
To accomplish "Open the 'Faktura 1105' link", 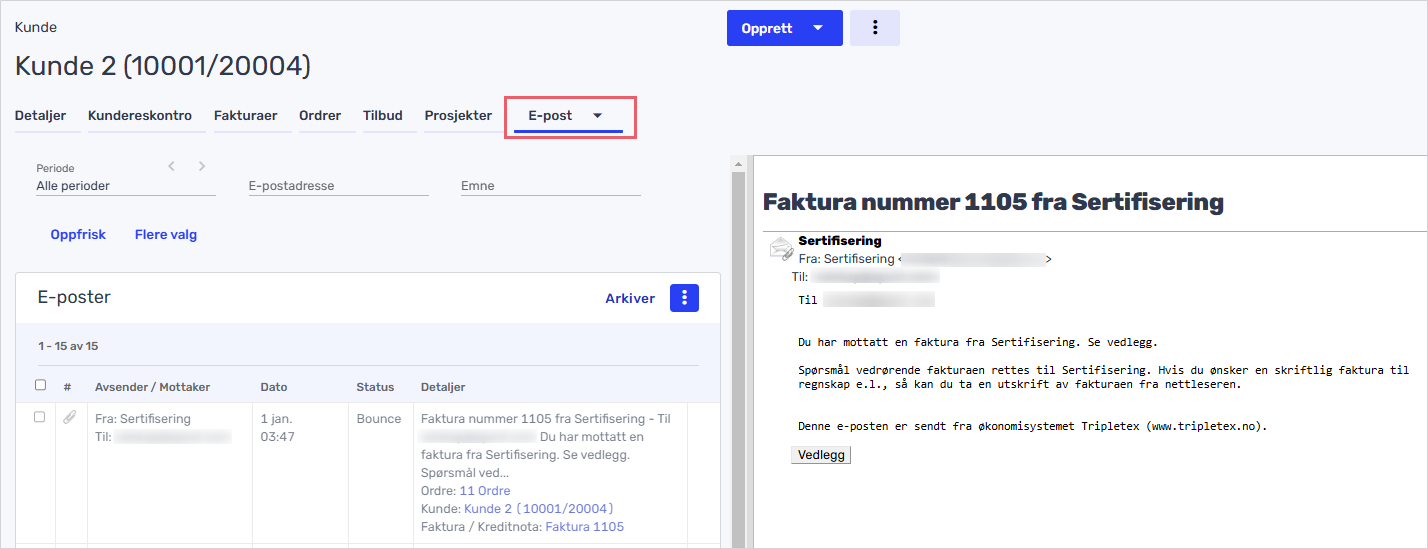I will click(584, 527).
